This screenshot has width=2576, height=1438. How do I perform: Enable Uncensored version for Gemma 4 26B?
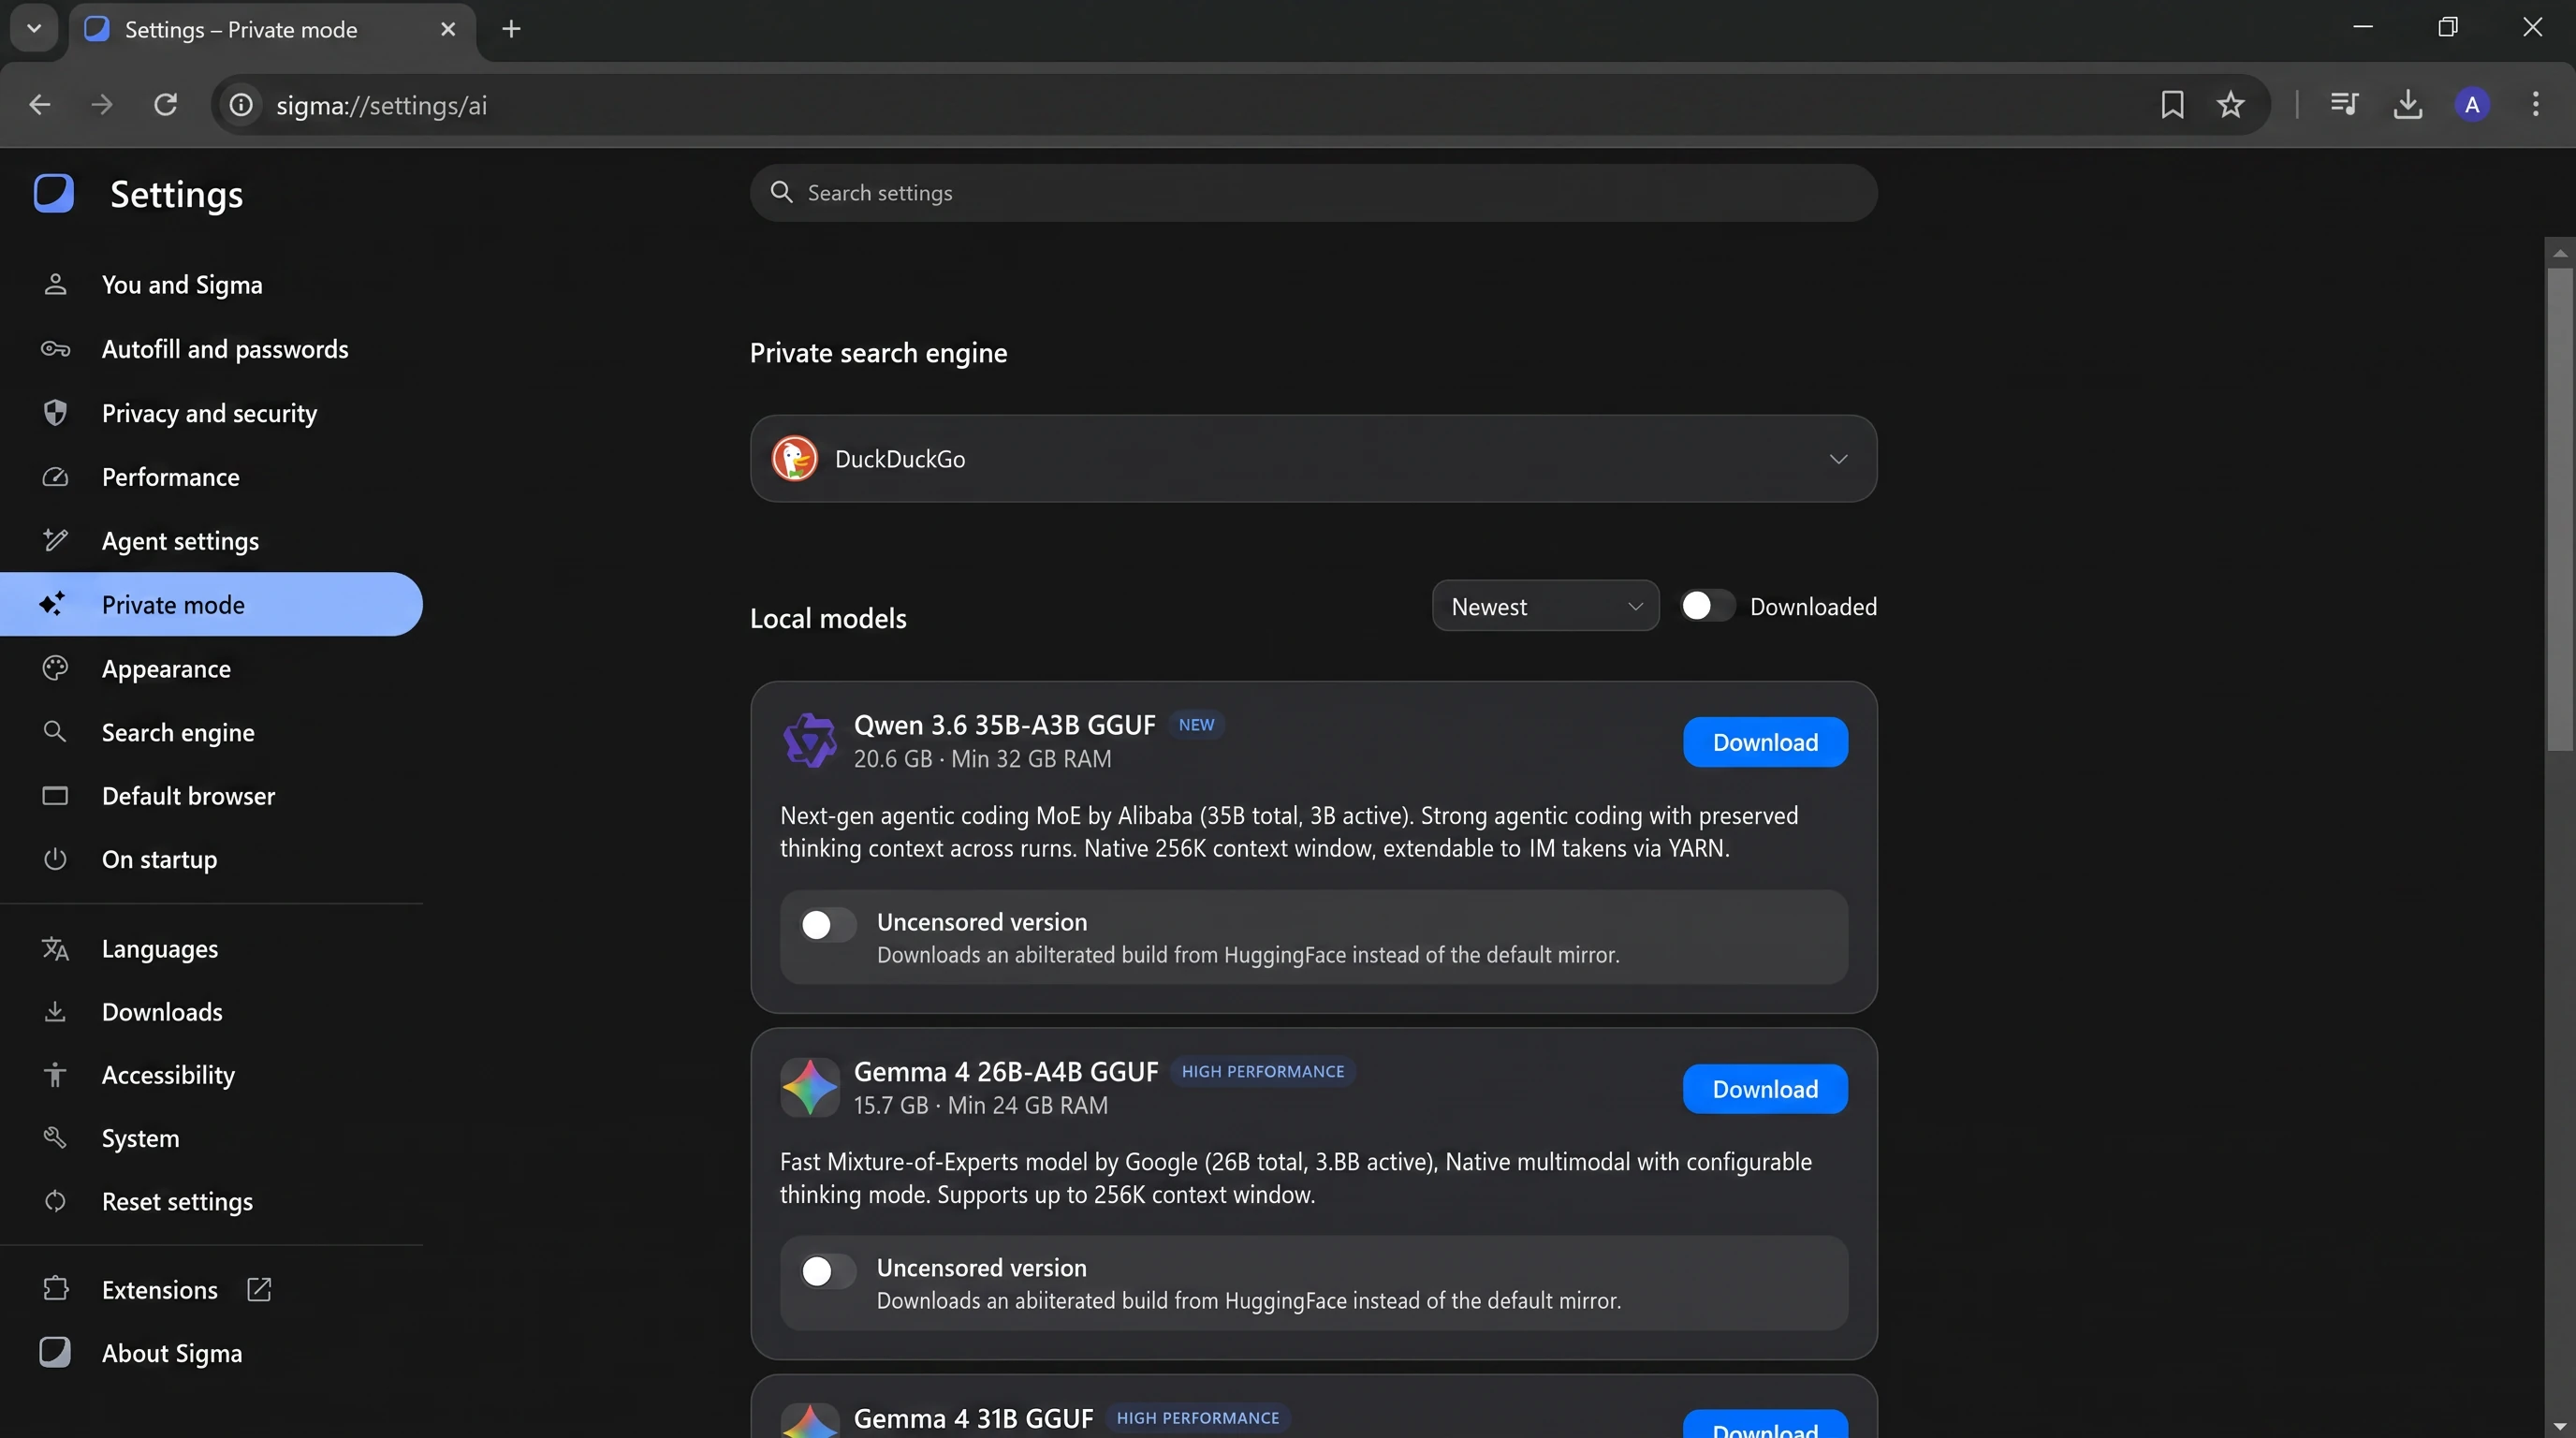tap(827, 1271)
